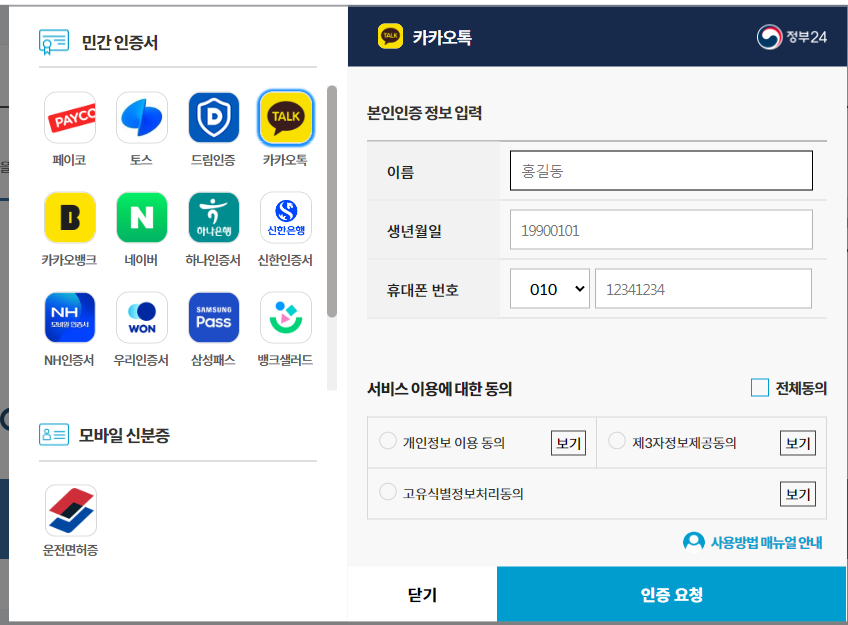Select the PAYCO certificate icon
Screen dimensions: 848x625
pos(70,118)
